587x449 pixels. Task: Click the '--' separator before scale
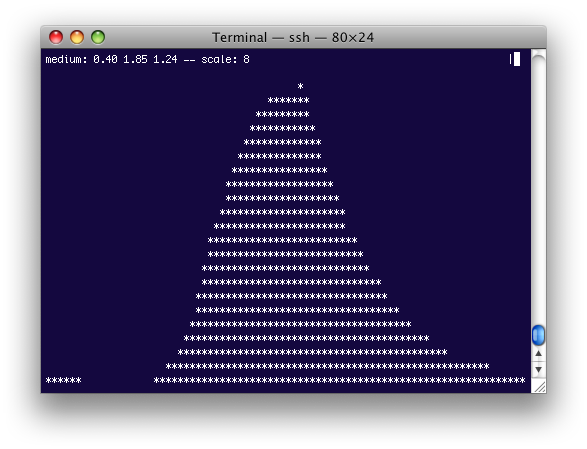click(x=189, y=60)
